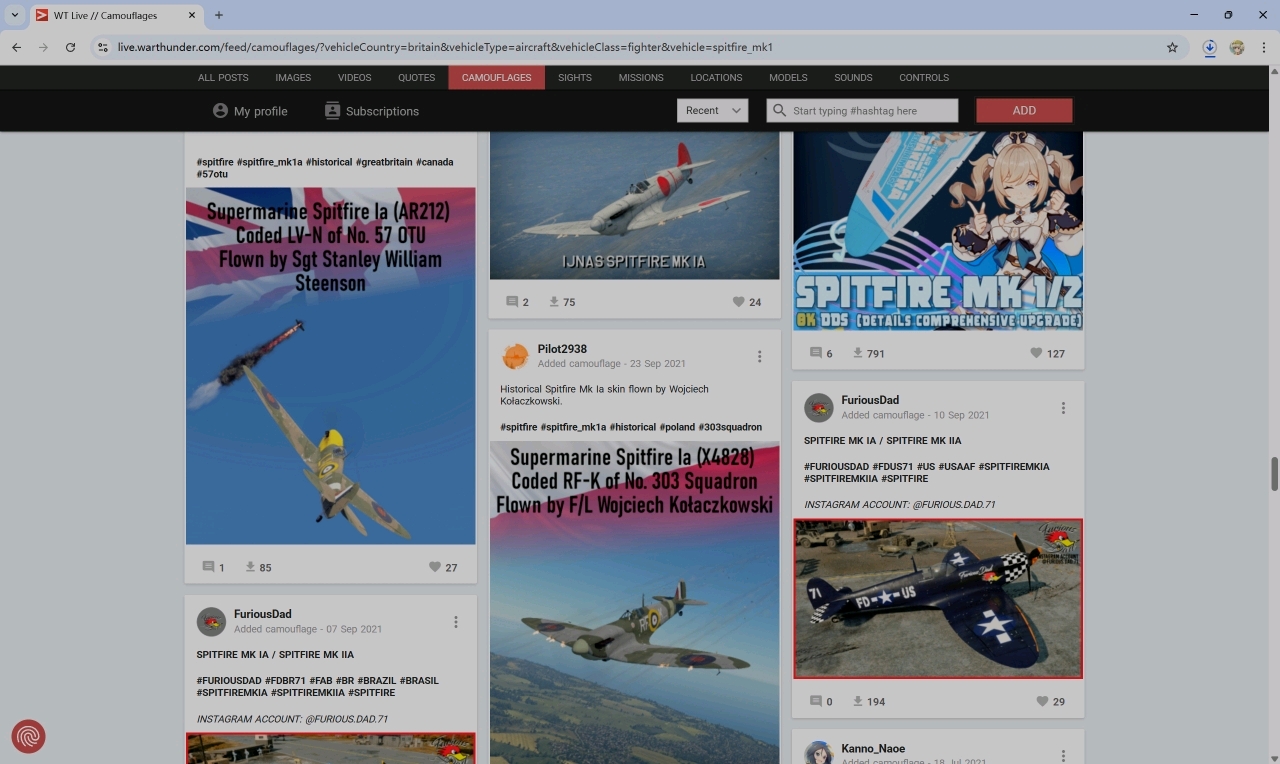
Task: Open My profile icon
Action: coord(220,111)
